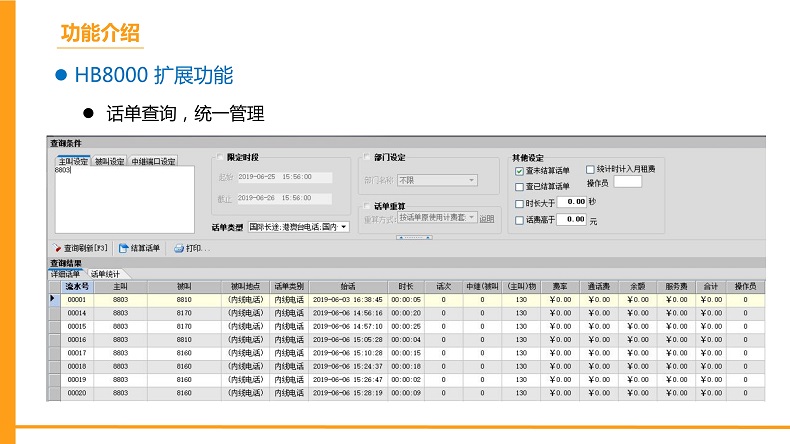Click the 截止 date-time field
The height and width of the screenshot is (444, 790).
click(284, 198)
